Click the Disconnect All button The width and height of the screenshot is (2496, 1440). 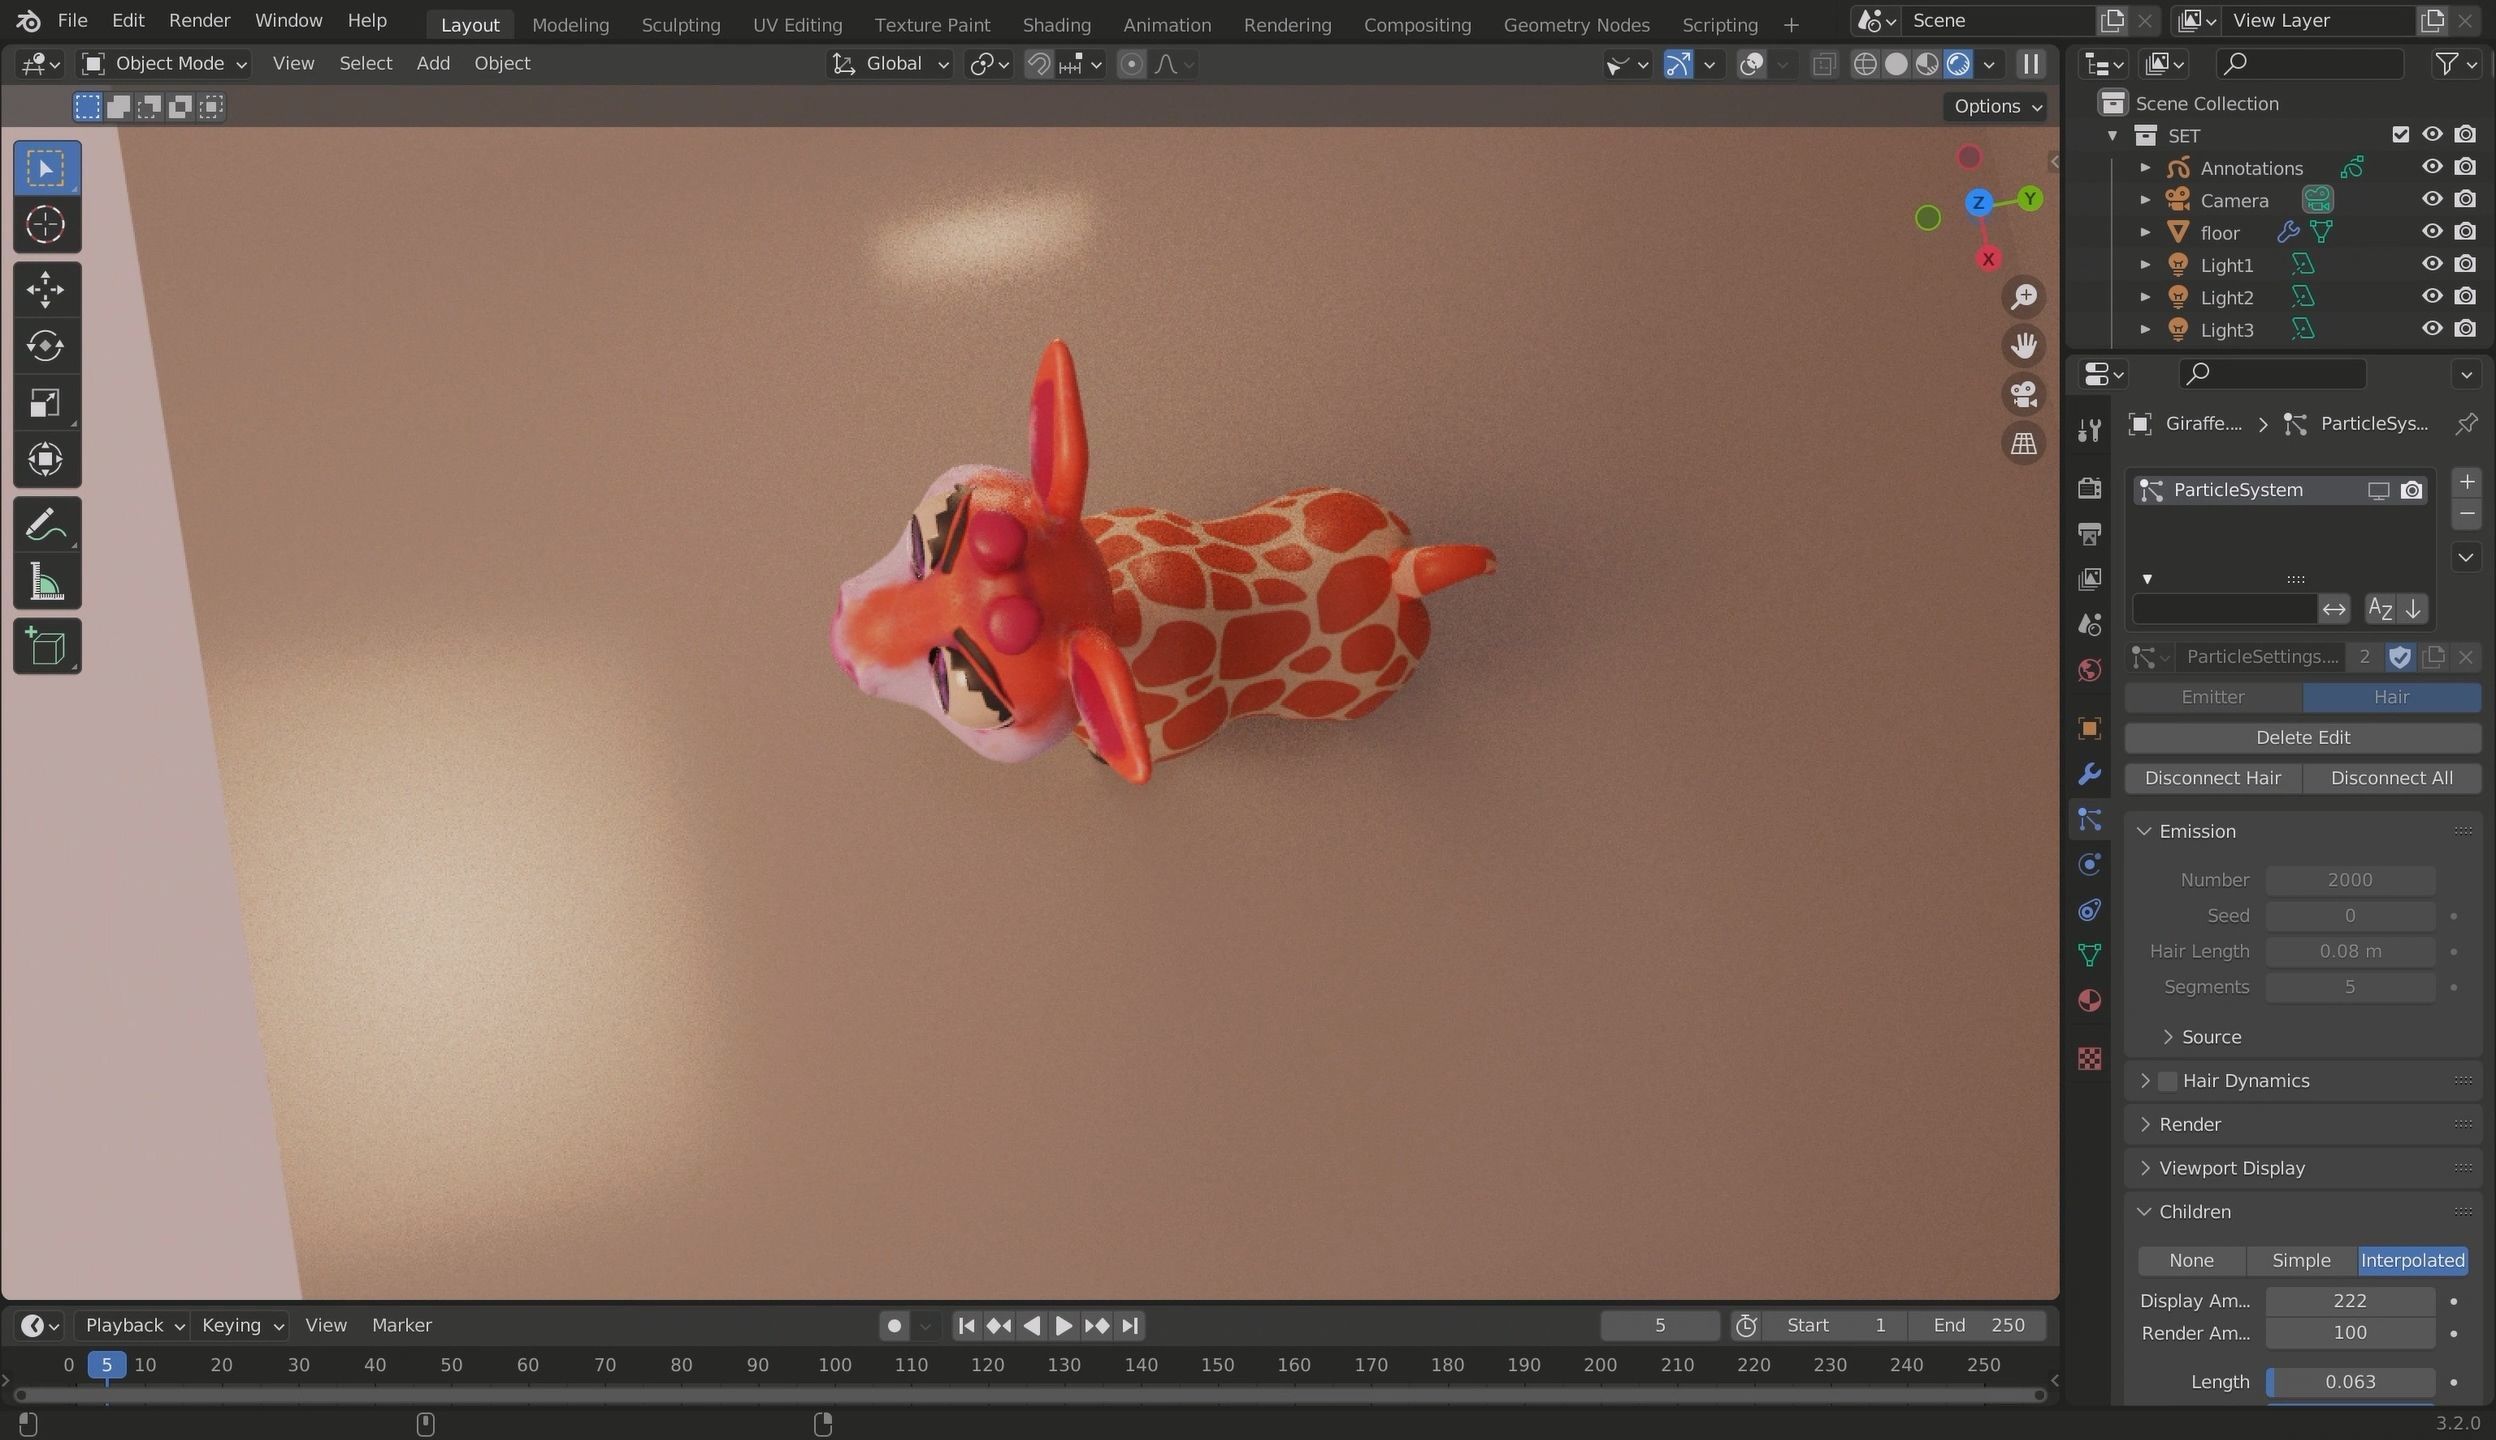tap(2392, 778)
